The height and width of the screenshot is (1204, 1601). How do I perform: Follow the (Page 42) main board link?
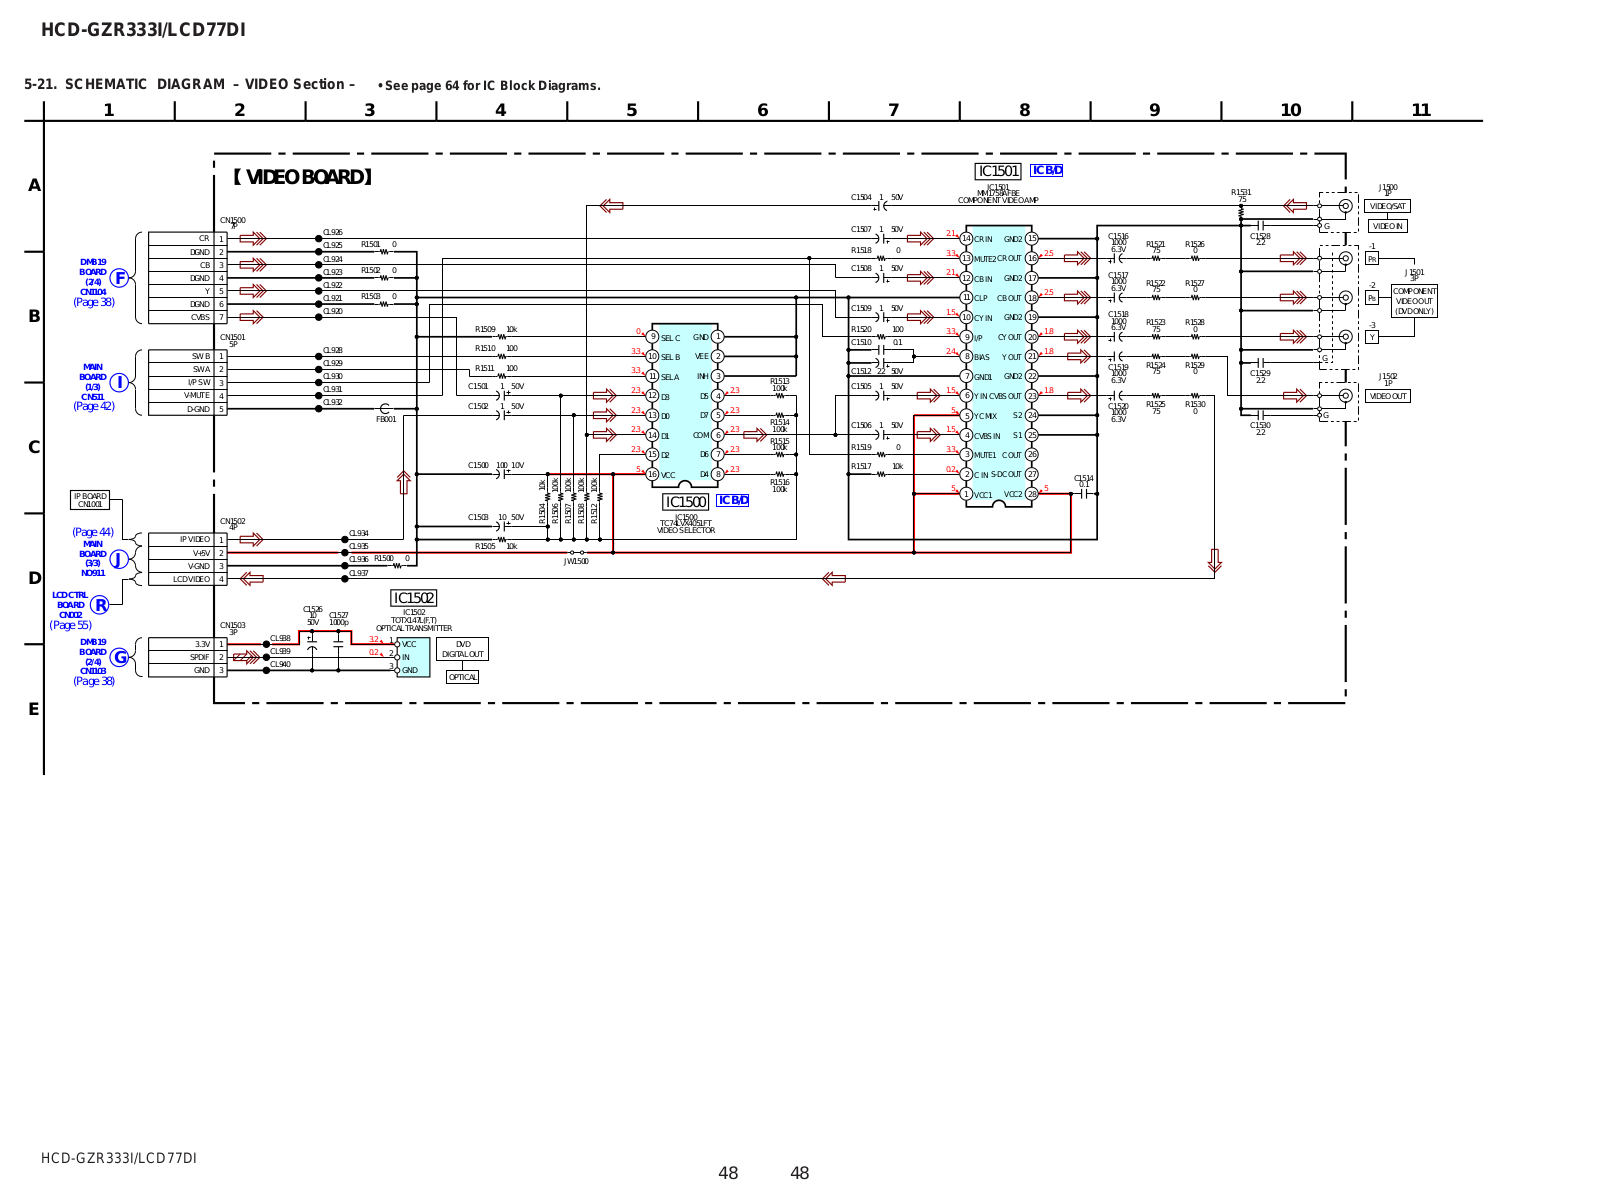pos(94,406)
